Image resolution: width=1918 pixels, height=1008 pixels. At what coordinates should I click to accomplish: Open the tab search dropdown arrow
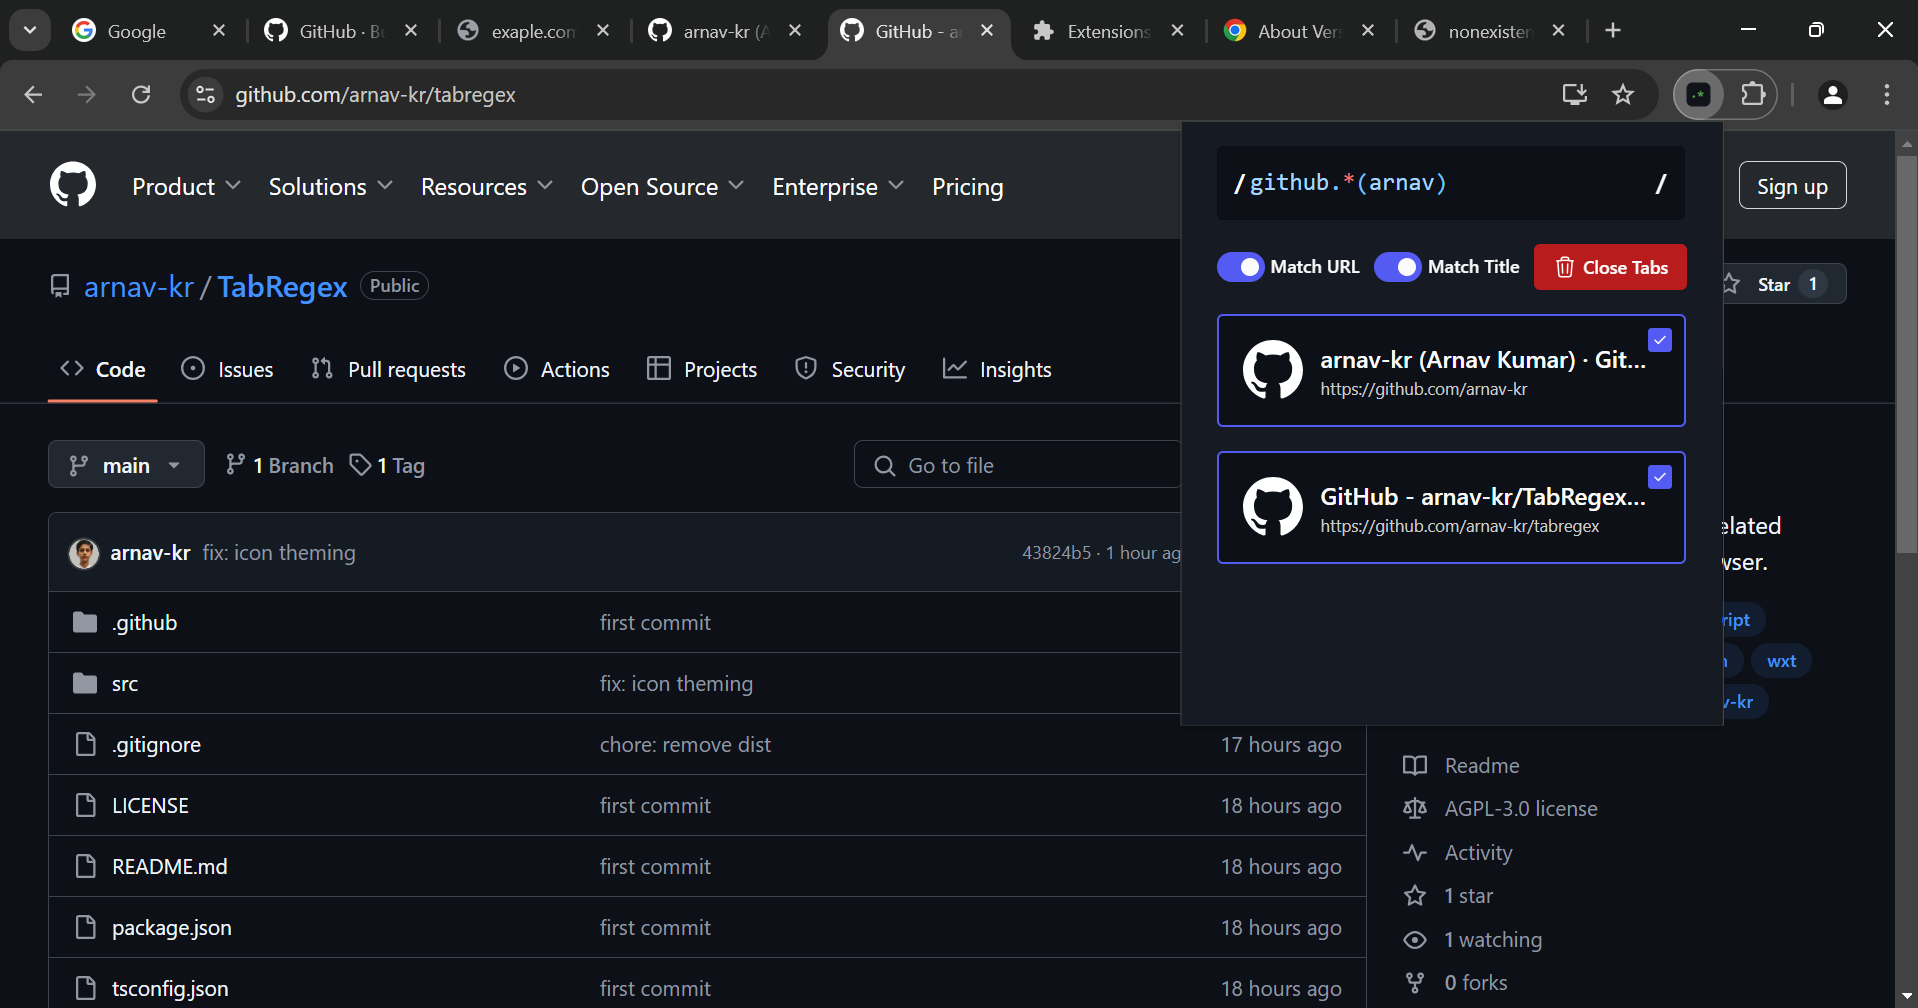click(30, 31)
